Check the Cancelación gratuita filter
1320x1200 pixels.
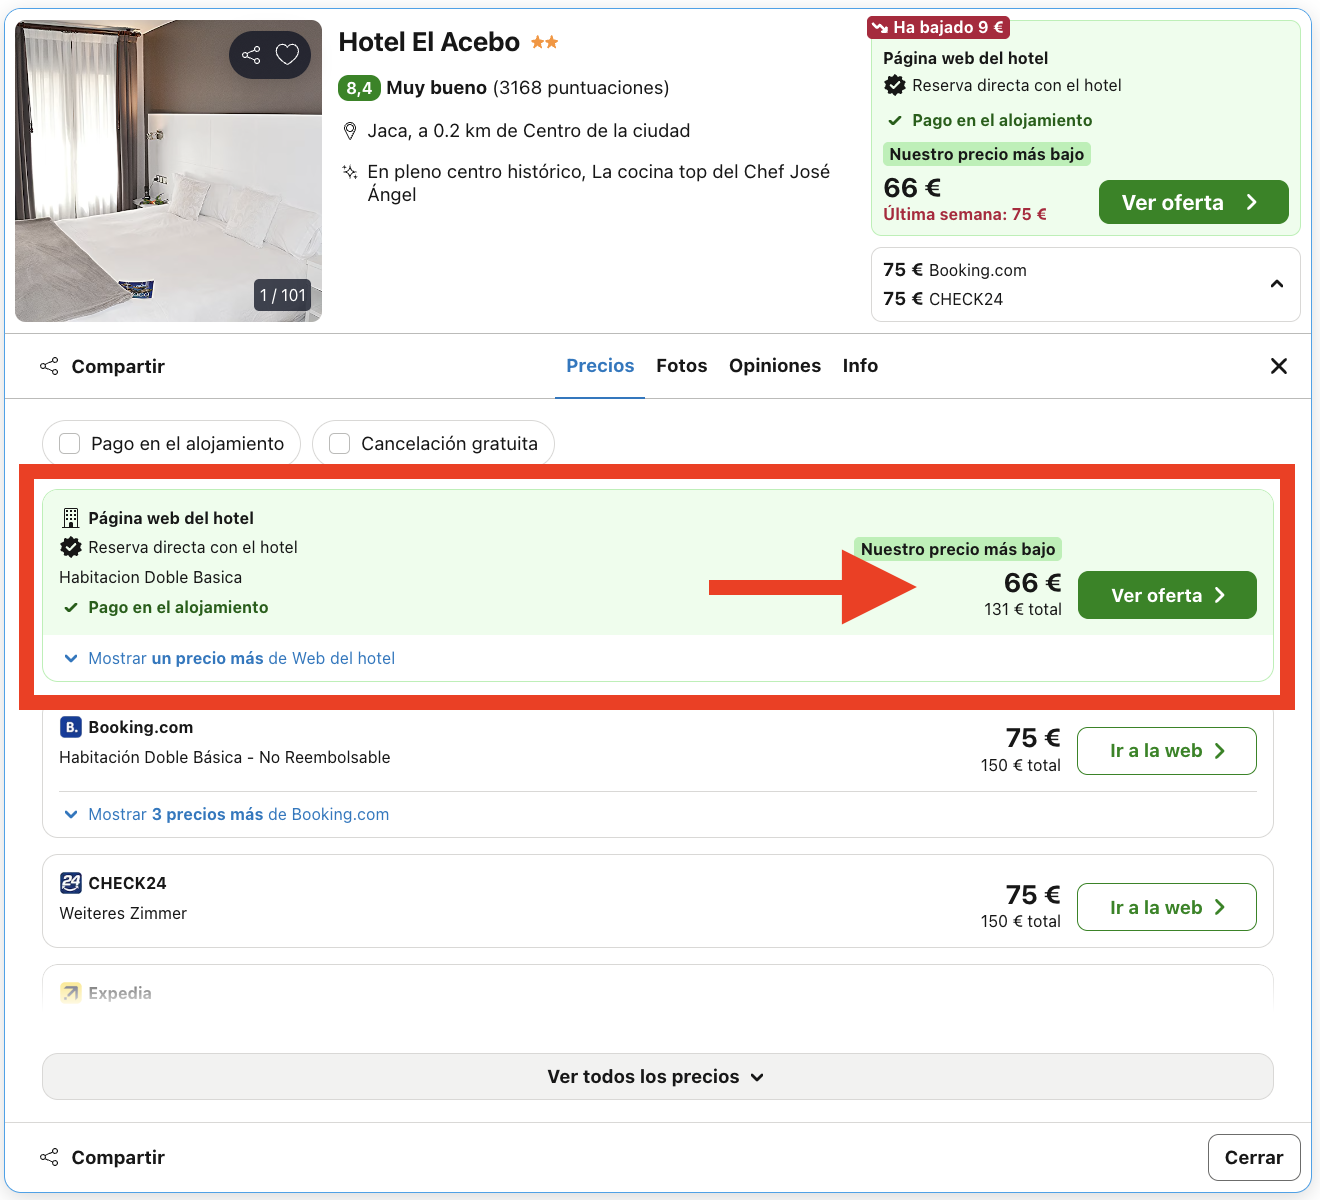click(x=340, y=444)
